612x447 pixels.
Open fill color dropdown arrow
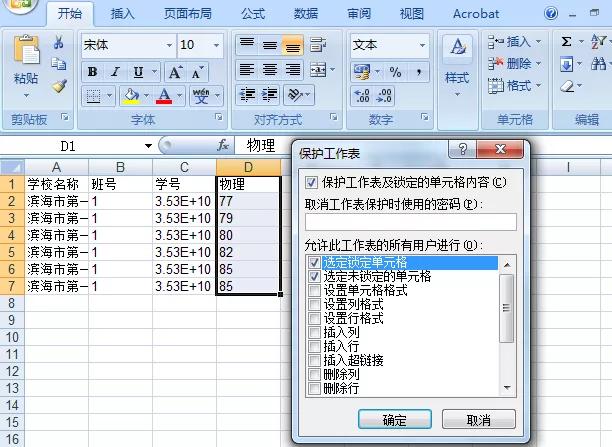[x=146, y=96]
